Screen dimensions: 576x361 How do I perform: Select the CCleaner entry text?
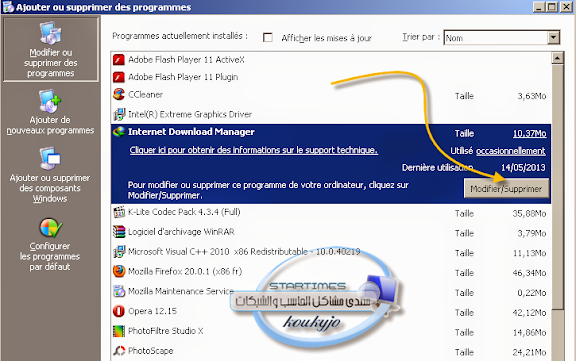[x=145, y=94]
